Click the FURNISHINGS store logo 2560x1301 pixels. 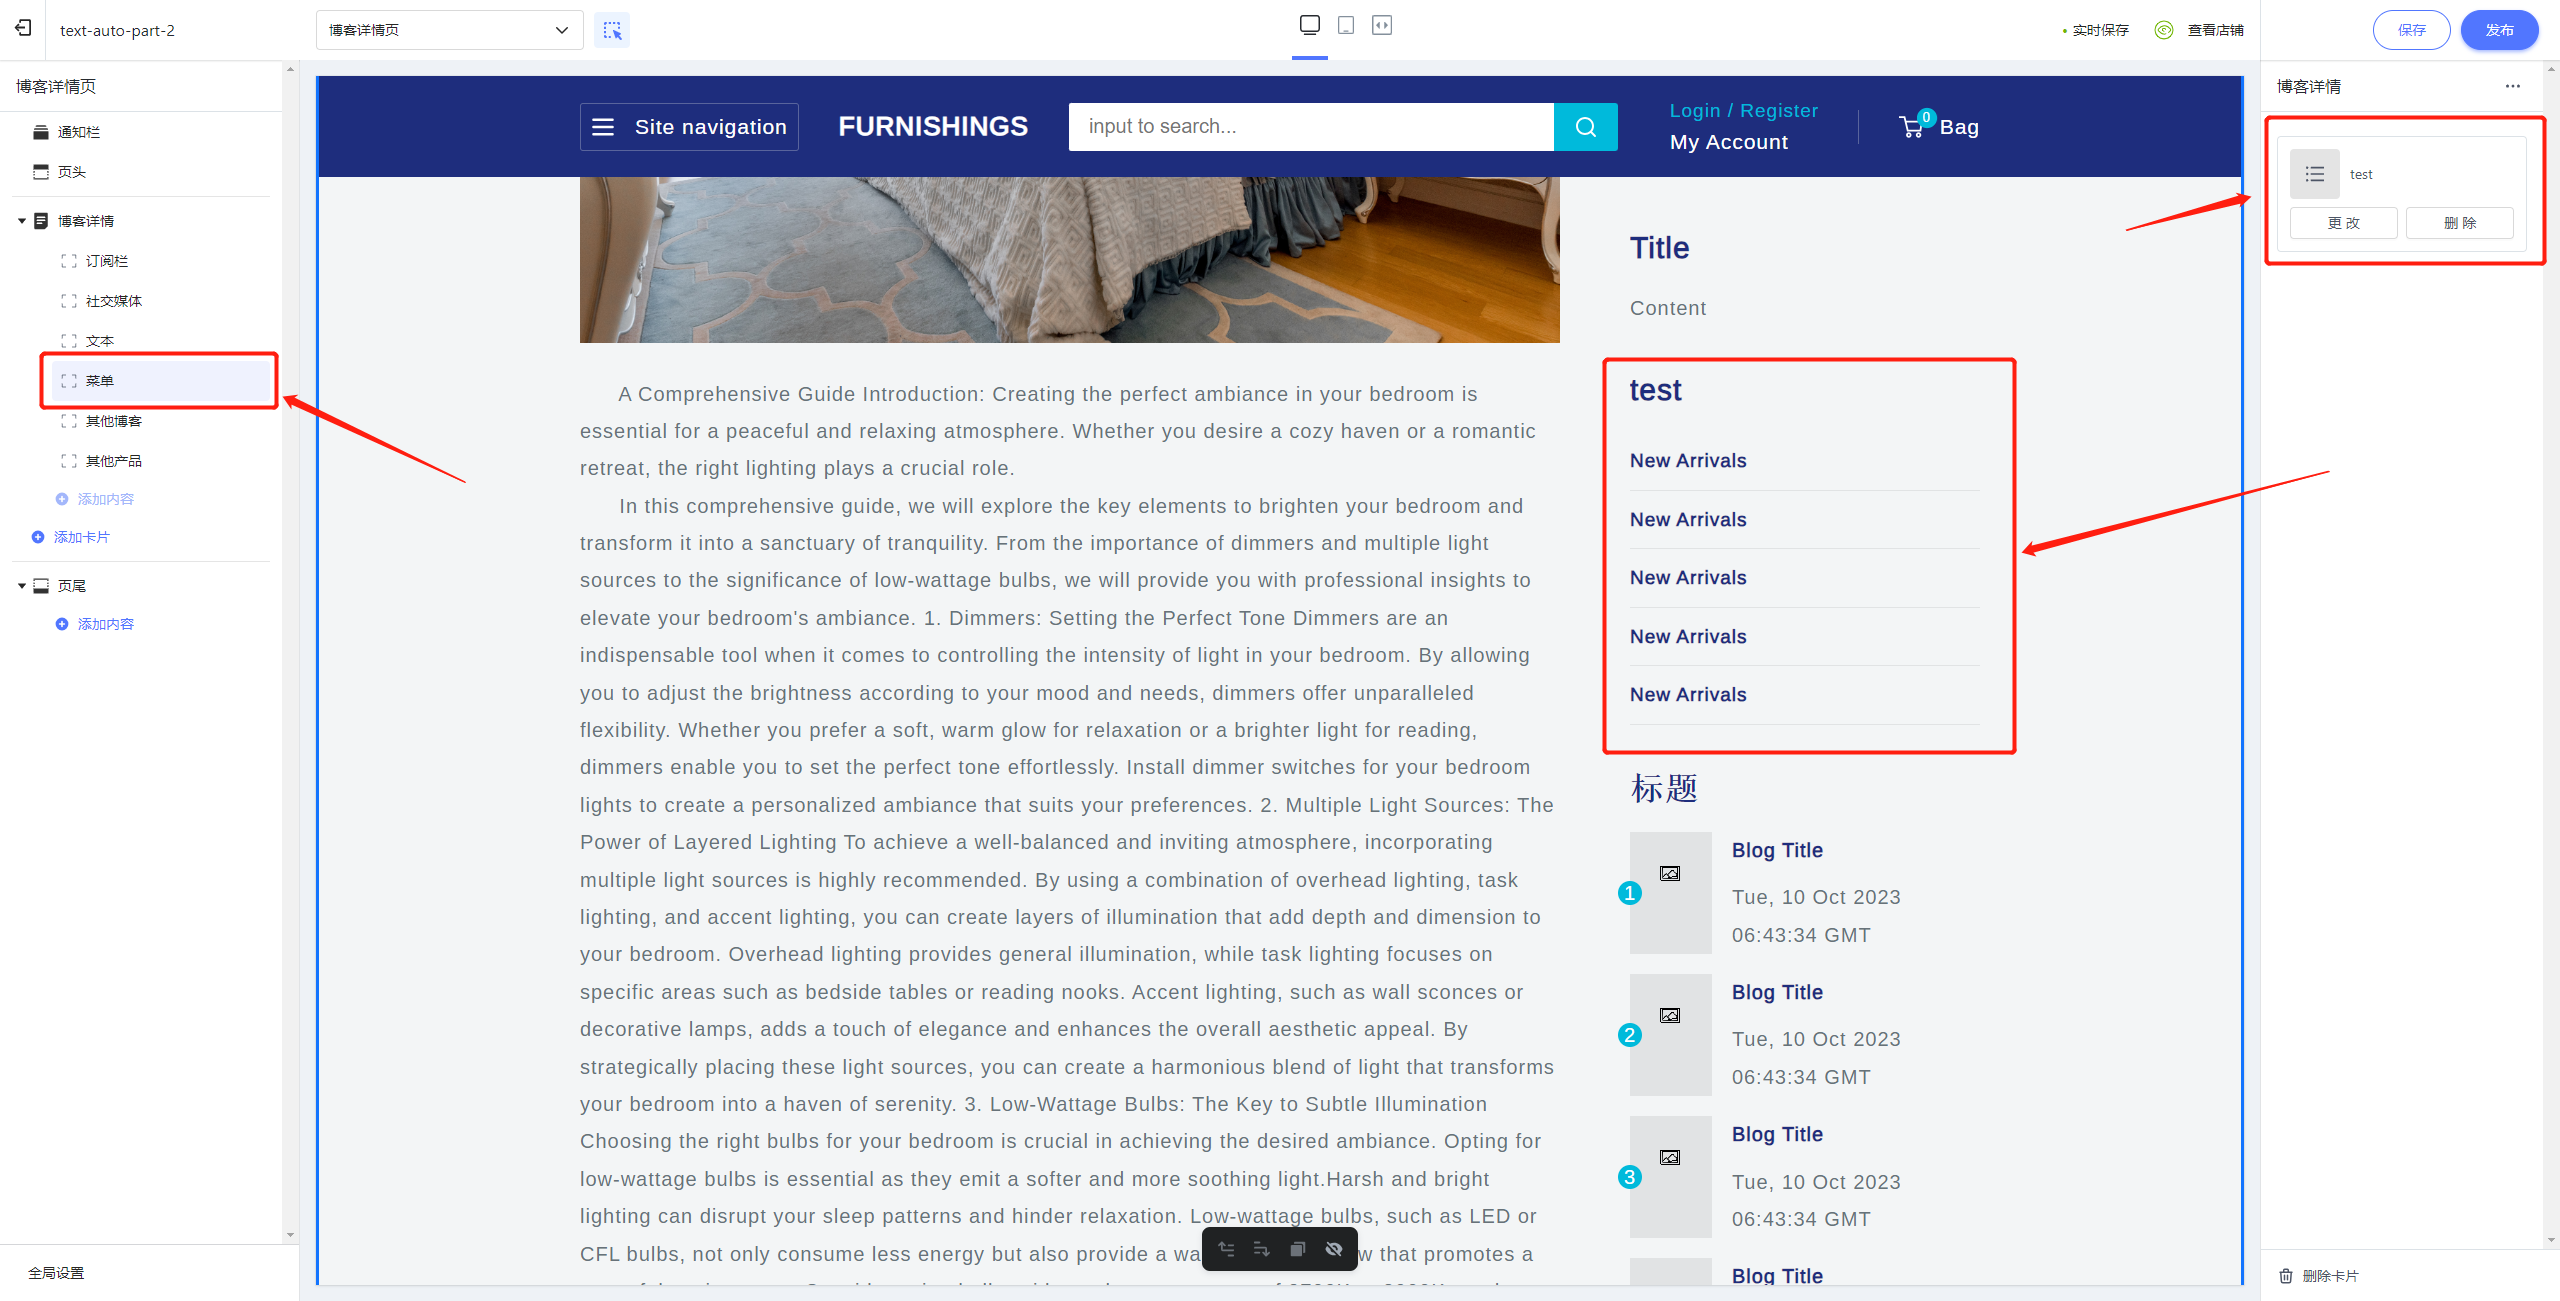(x=933, y=126)
